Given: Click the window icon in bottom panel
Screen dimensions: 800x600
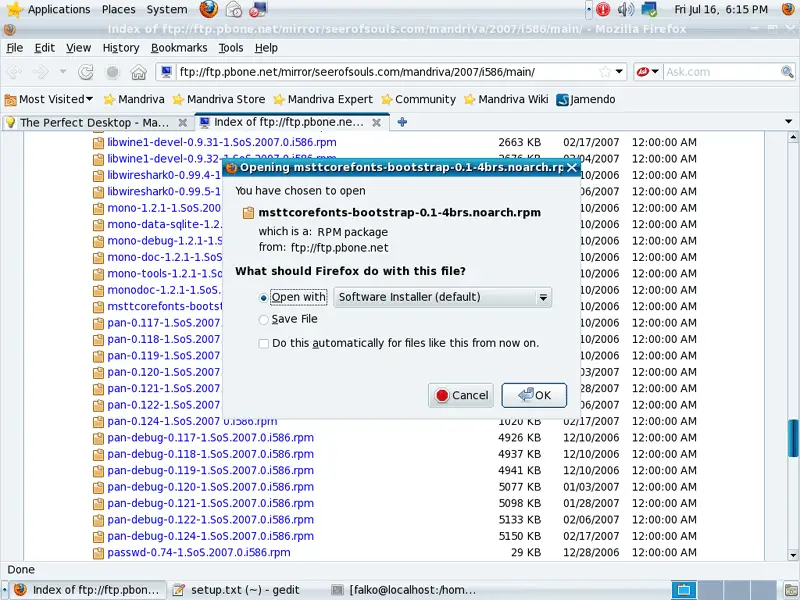Looking at the screenshot, I should pos(684,590).
